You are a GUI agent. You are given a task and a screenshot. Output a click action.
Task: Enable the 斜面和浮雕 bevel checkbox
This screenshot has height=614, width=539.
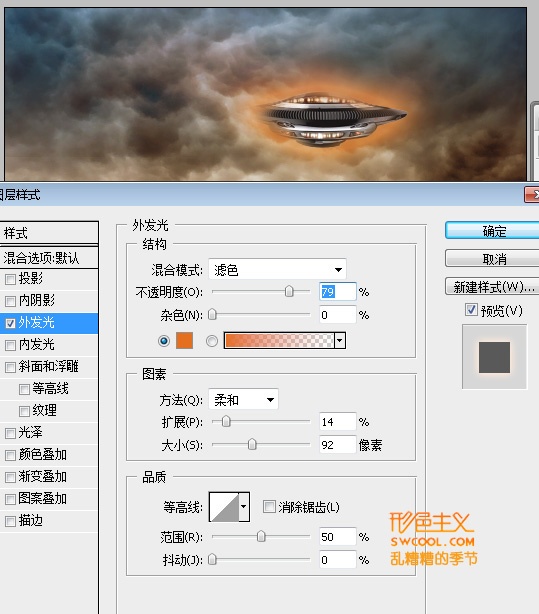click(10, 367)
